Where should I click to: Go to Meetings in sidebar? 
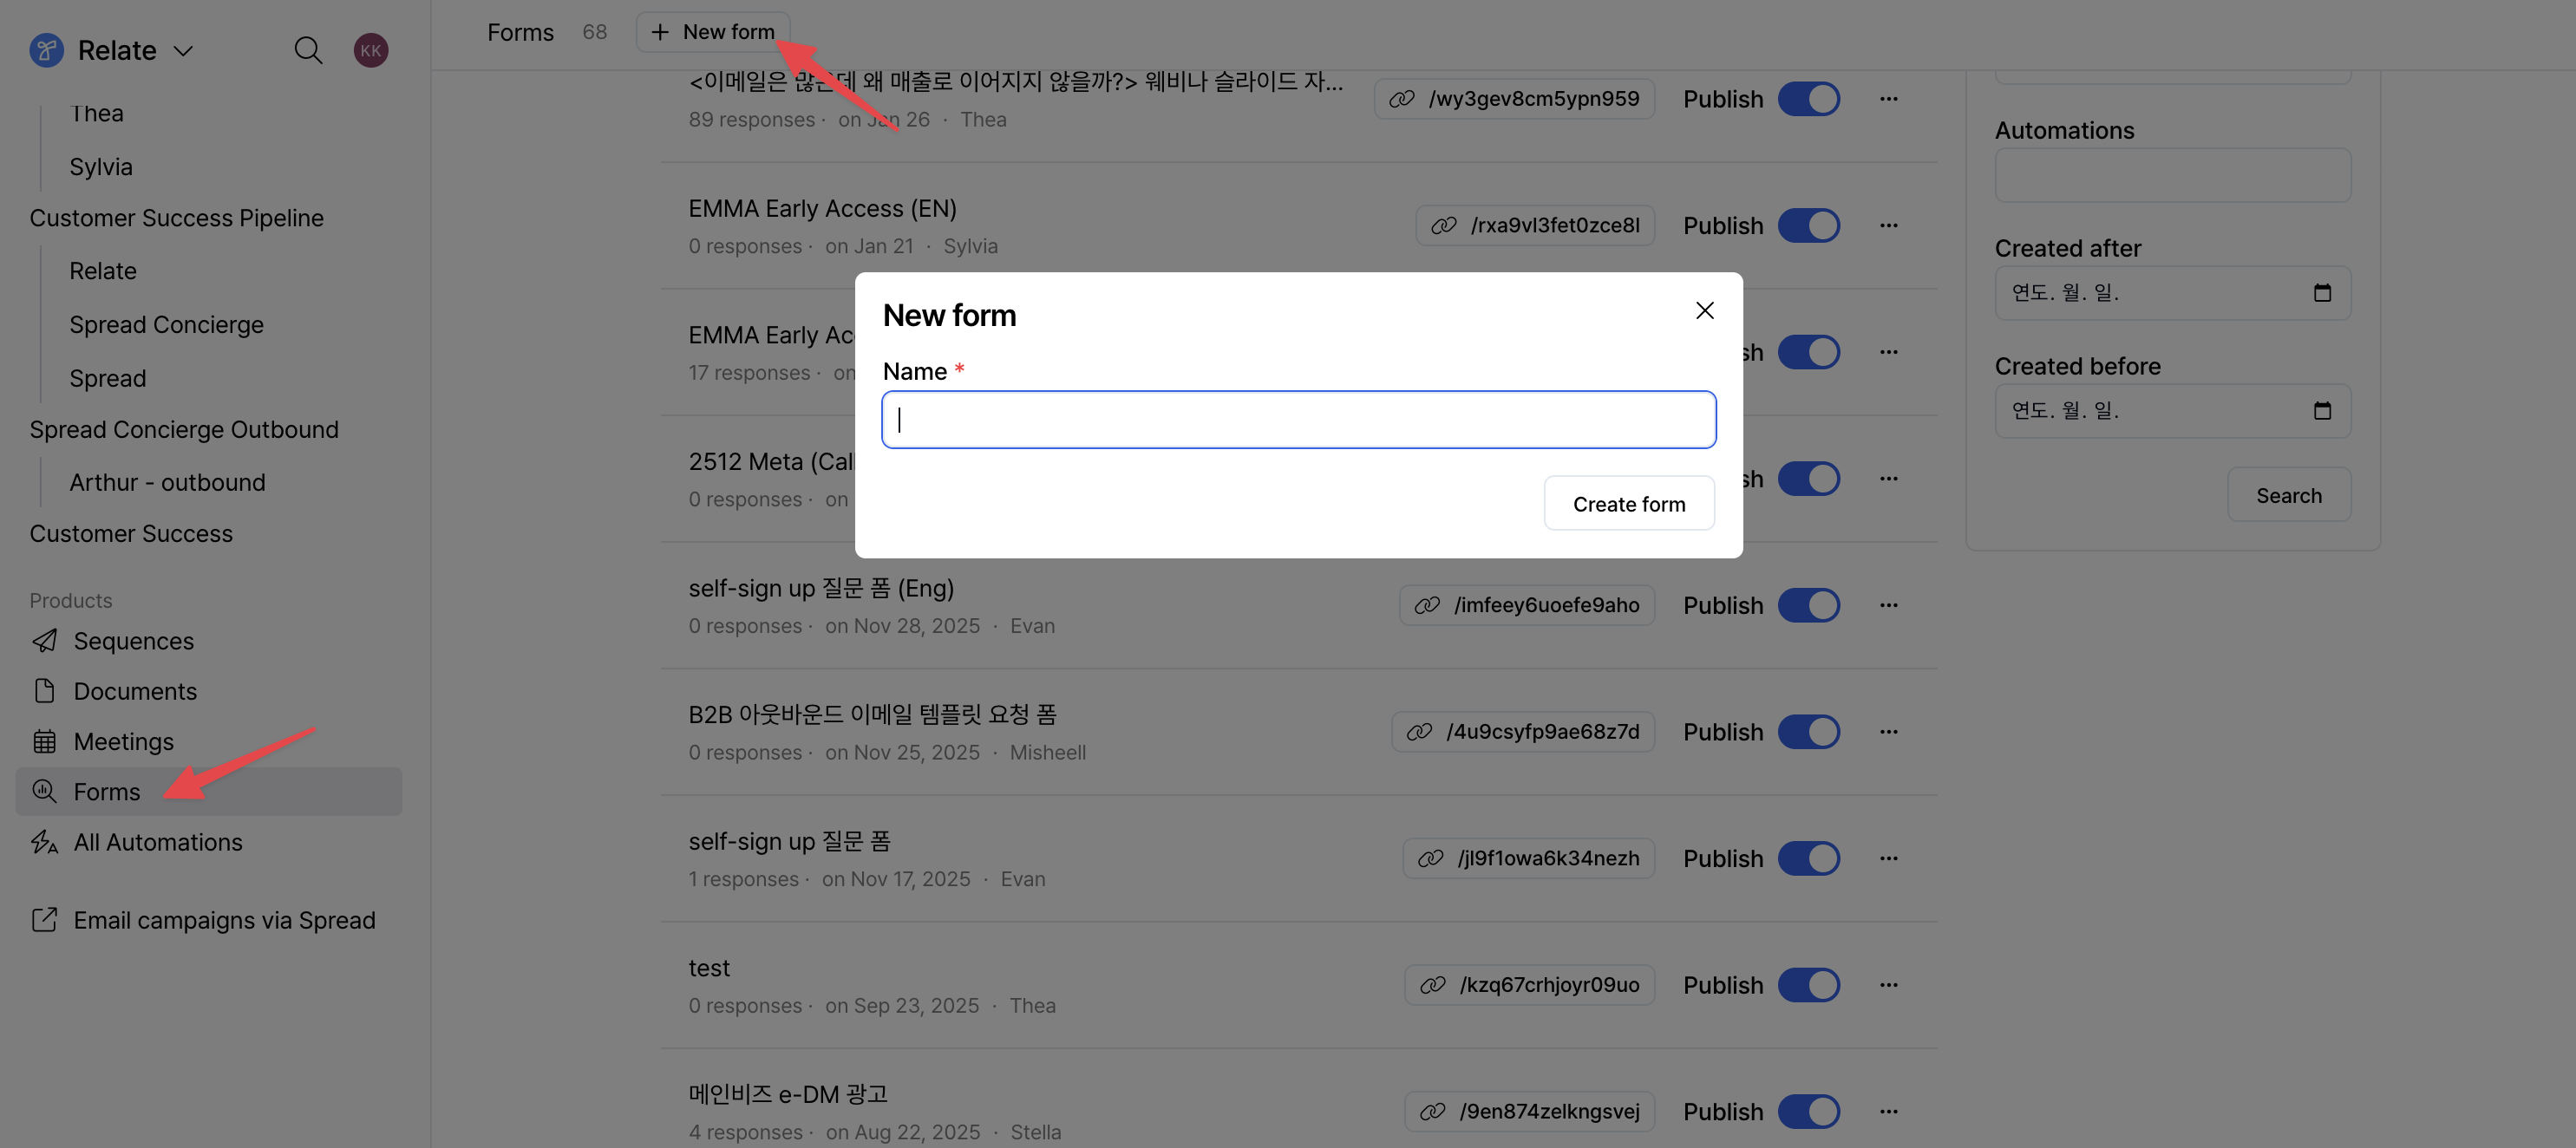[123, 741]
